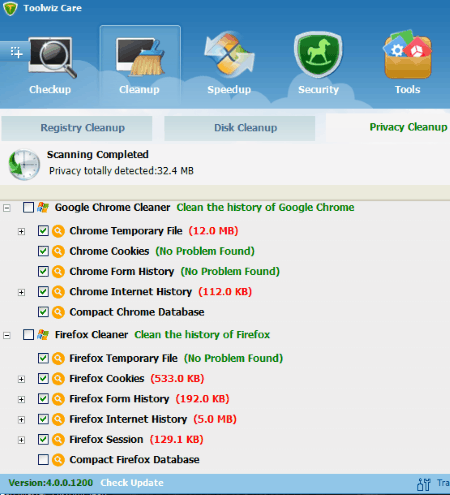Click the Firefox Session search icon
This screenshot has width=450, height=495.
(x=58, y=439)
